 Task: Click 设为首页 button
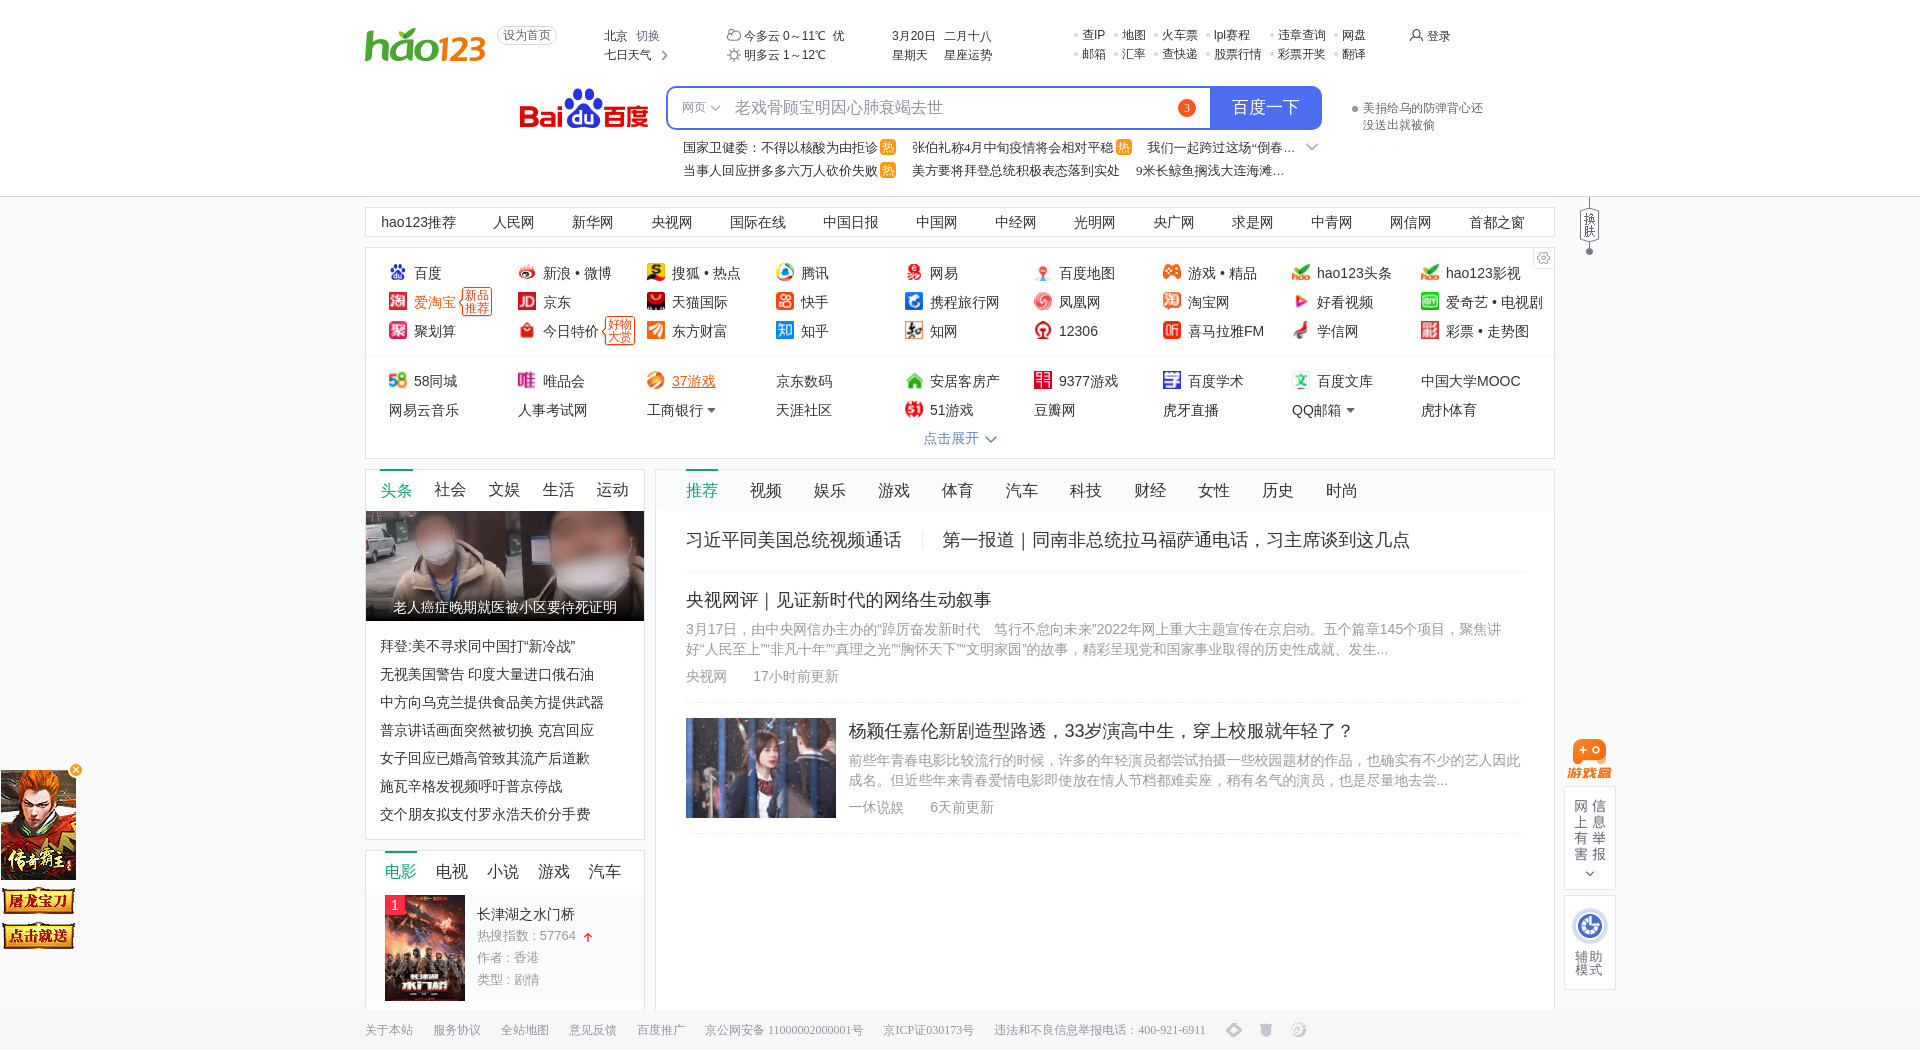527,35
